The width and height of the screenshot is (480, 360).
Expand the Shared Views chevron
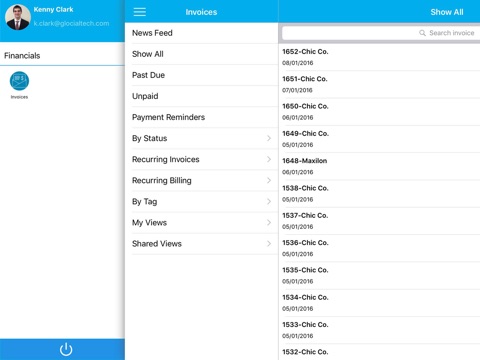click(x=269, y=244)
